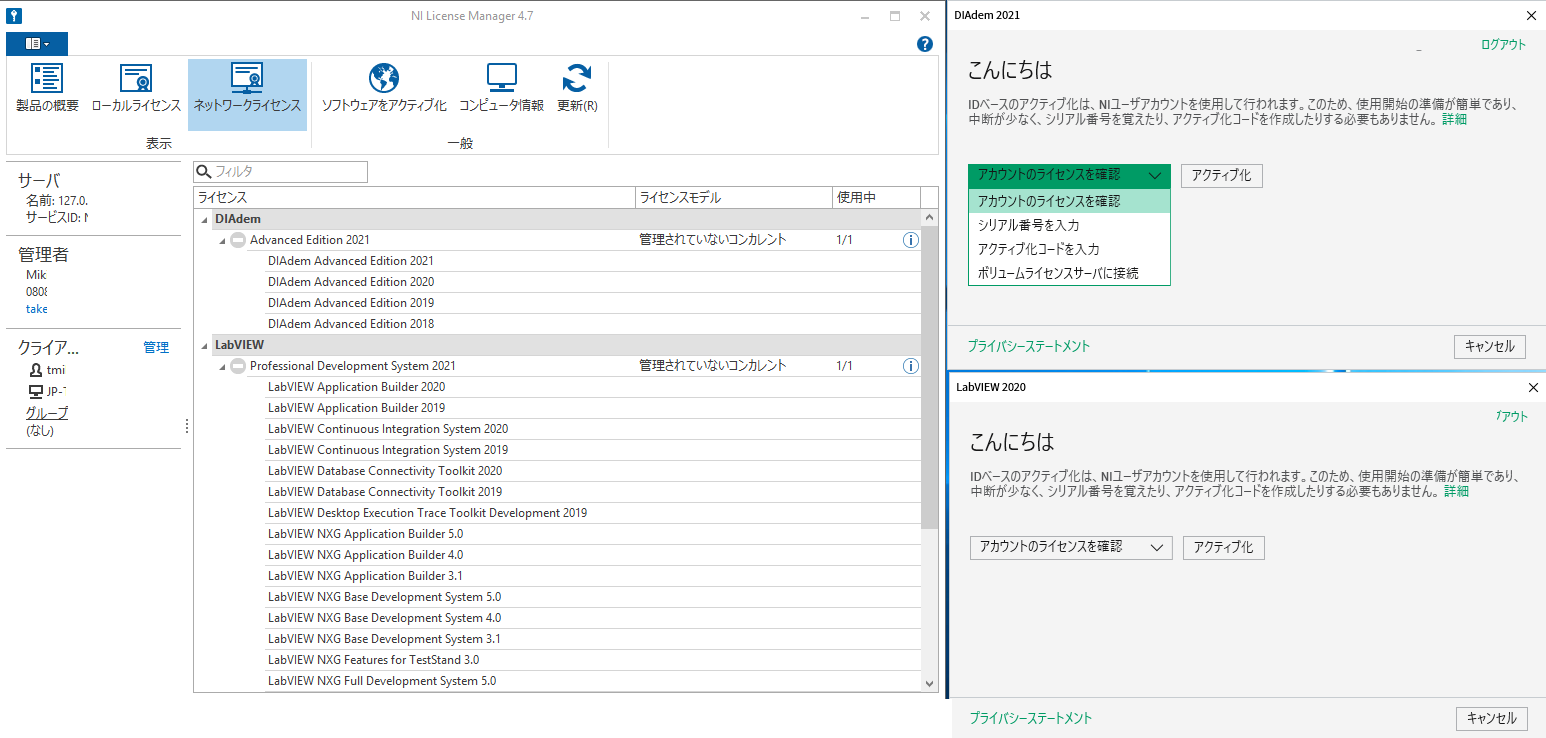Click info icon for Professional Development System 2021

pos(911,366)
